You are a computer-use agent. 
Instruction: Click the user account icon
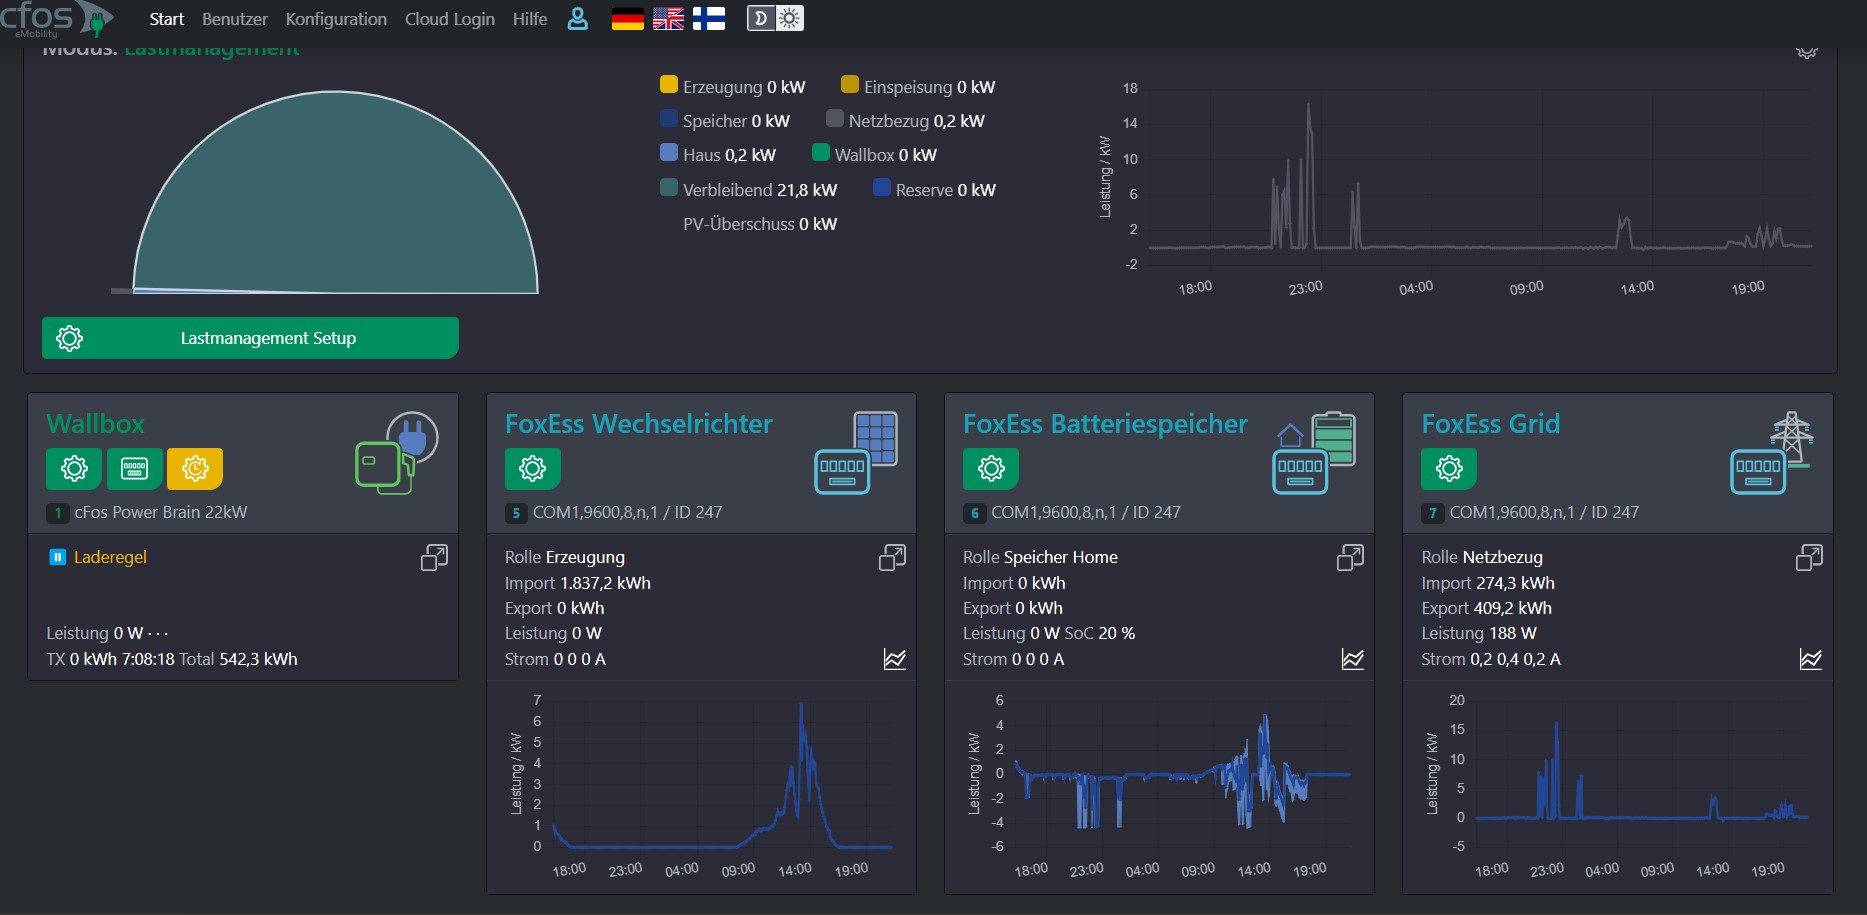[578, 19]
